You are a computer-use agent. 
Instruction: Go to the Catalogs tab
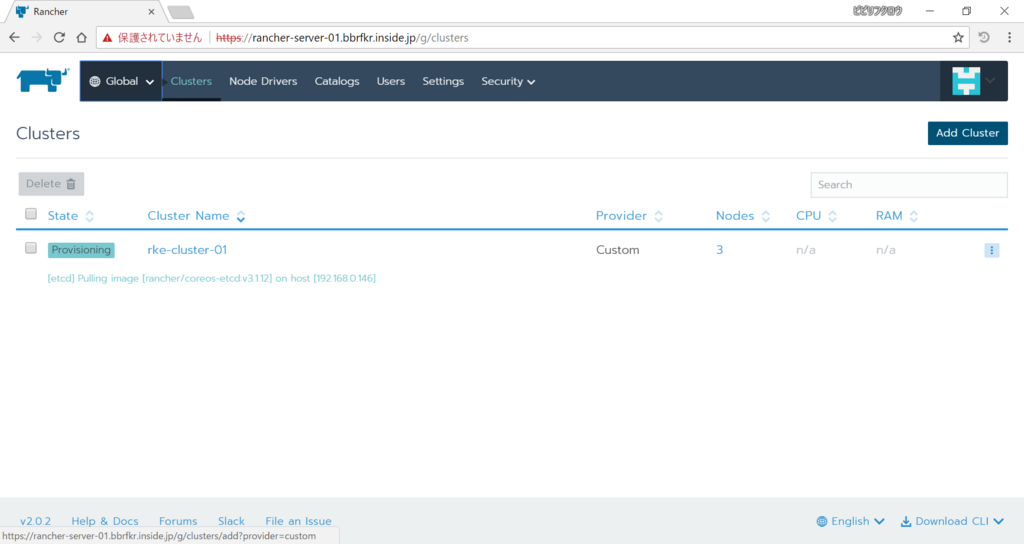pos(337,82)
